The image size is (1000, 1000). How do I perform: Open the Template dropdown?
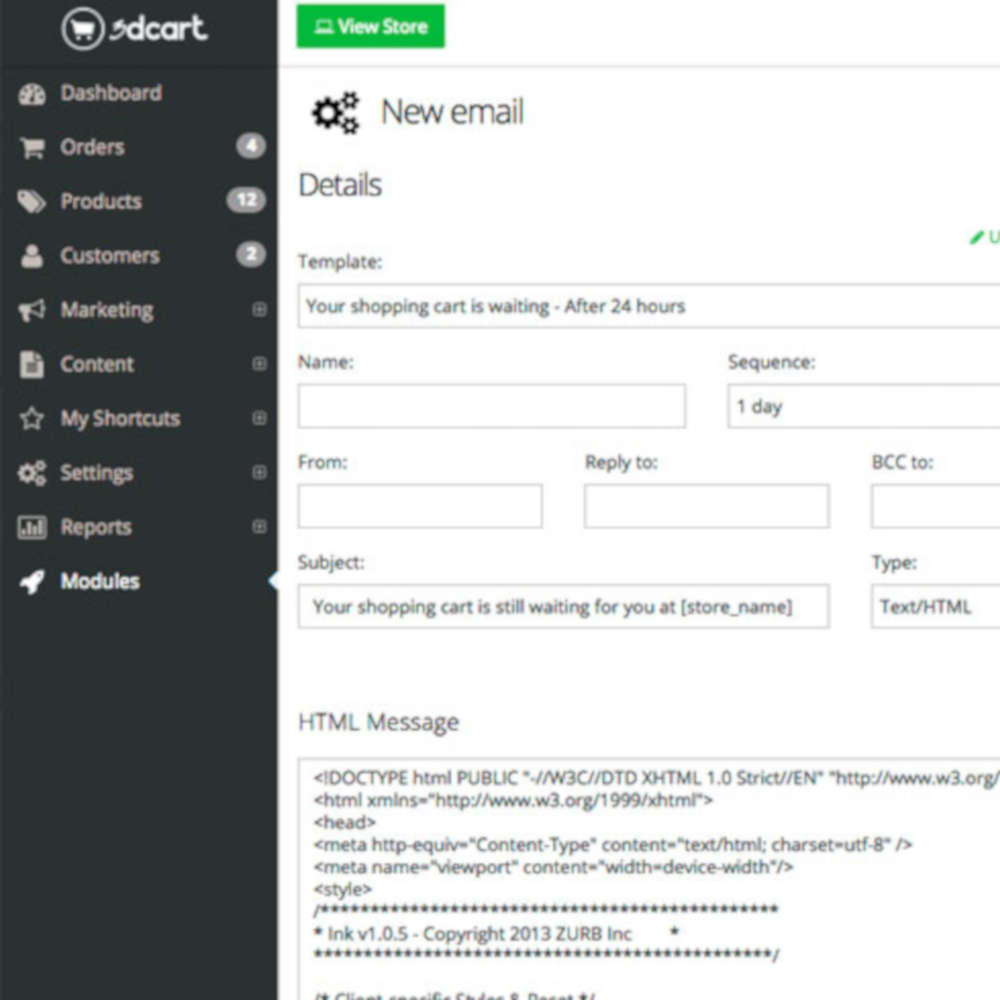(648, 306)
